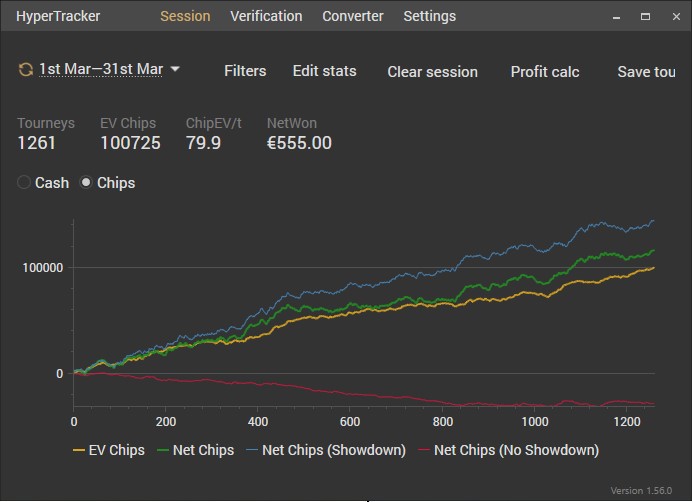The height and width of the screenshot is (502, 692).
Task: Click the Save tou button
Action: [x=647, y=71]
